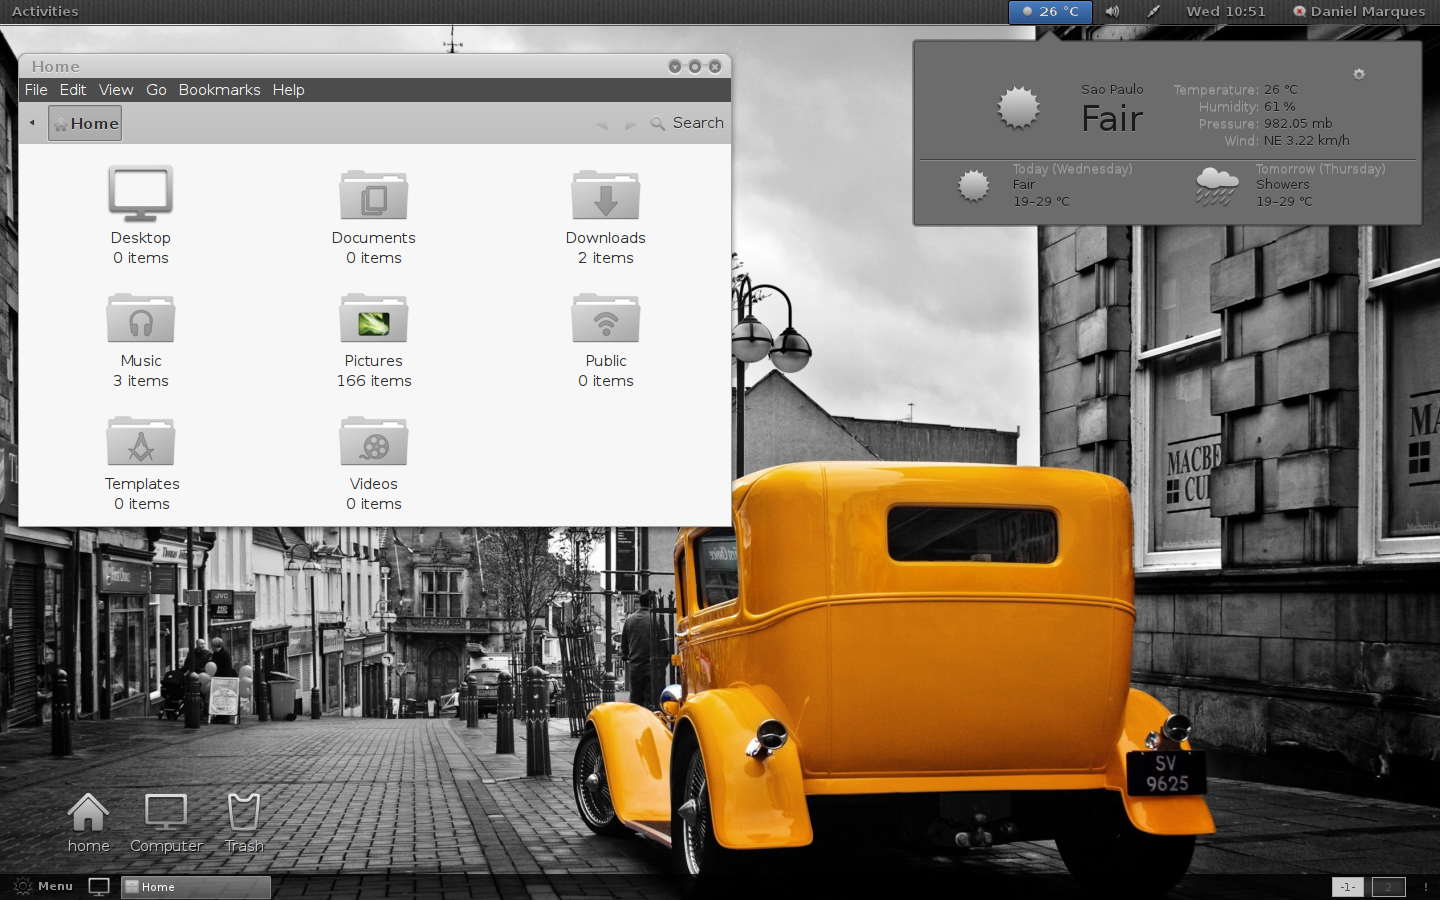1440x900 pixels.
Task: Click Activities in the top panel
Action: [45, 12]
